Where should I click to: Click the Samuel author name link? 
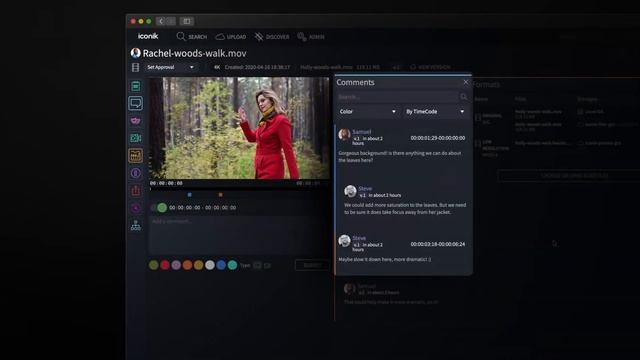pos(362,132)
